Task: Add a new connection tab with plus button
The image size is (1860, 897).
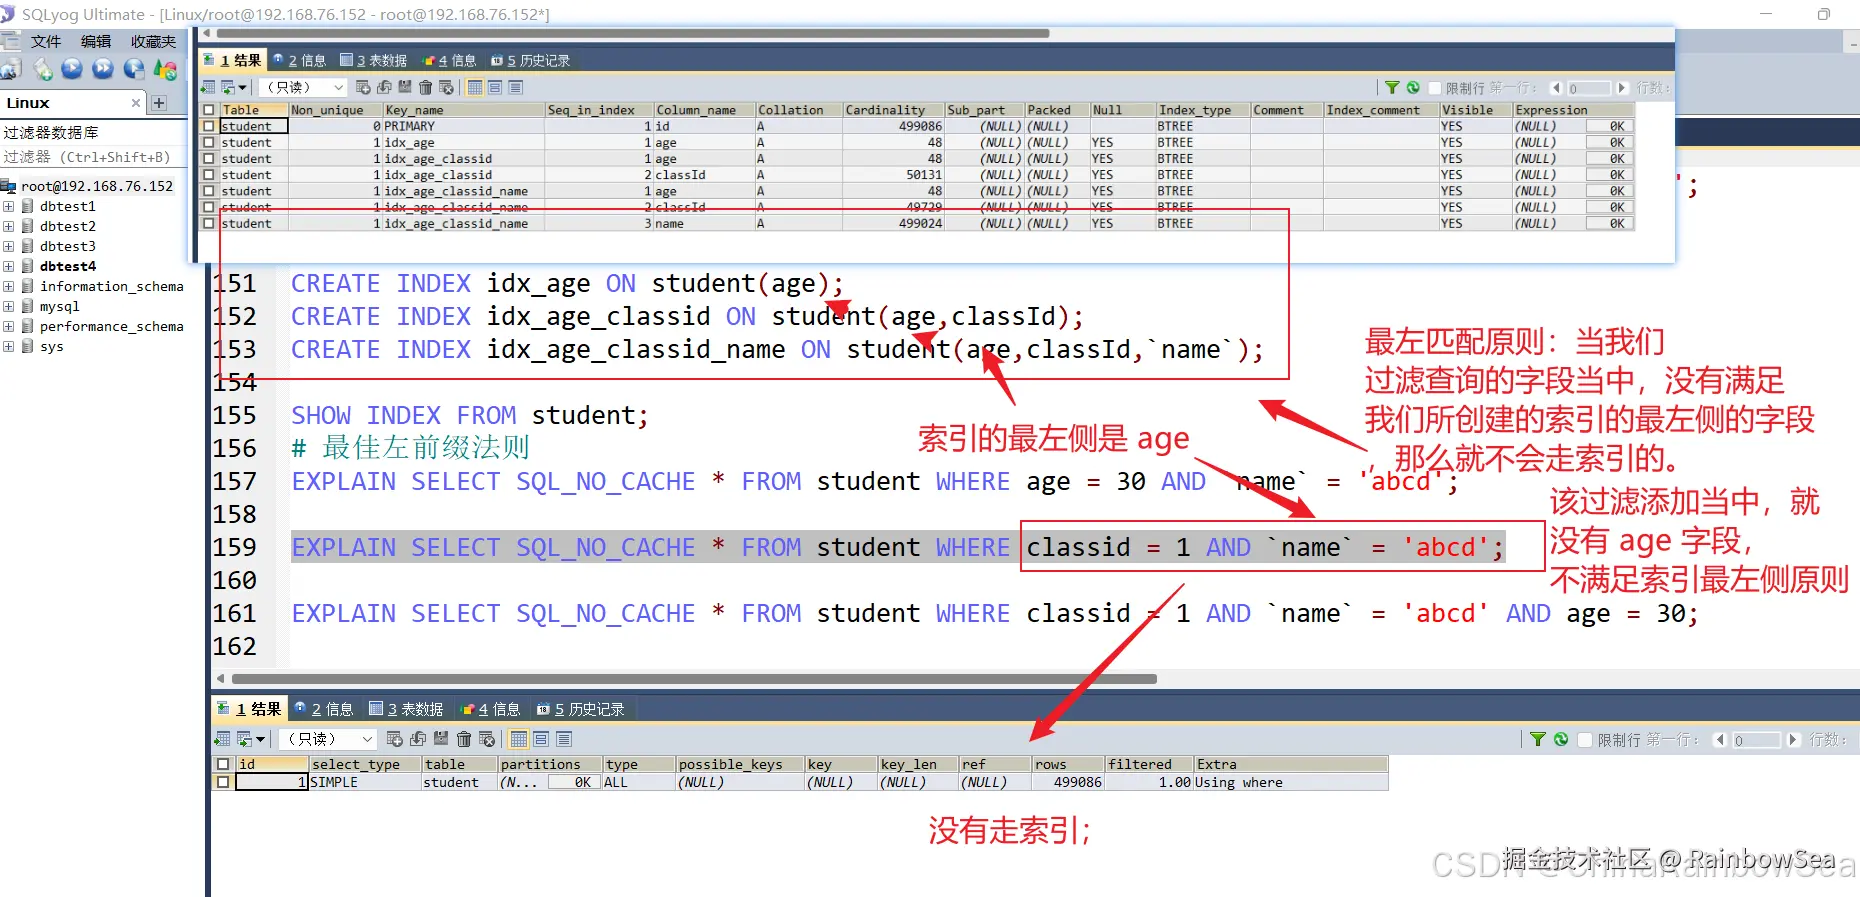Action: point(158,103)
